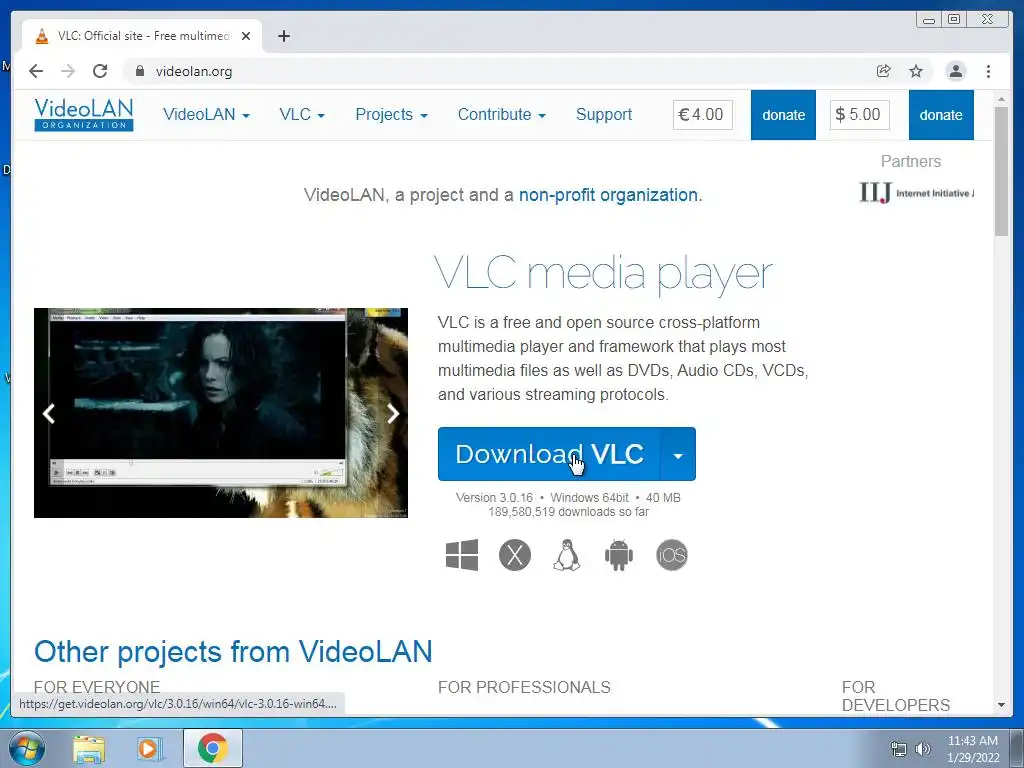Click donate button next to dollar amount
Viewport: 1024px width, 768px height.
(941, 115)
